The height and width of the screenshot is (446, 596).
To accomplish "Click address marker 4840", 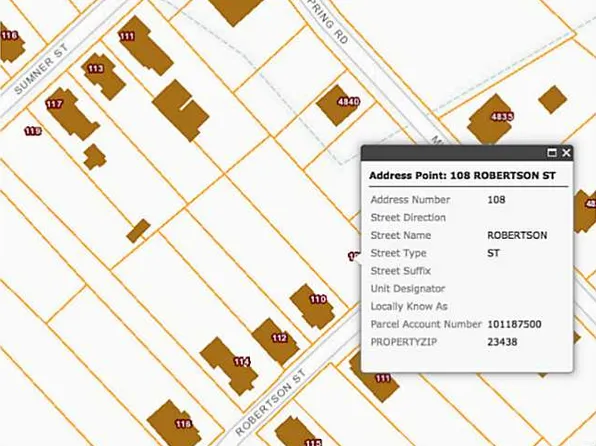I will click(x=348, y=102).
